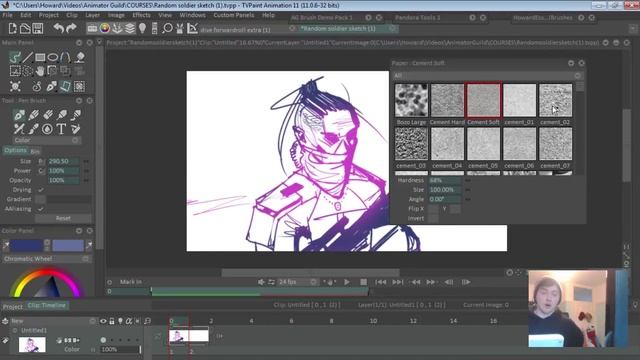Image resolution: width=640 pixels, height=360 pixels.
Task: Toggle the Drying checkbox
Action: (x=40, y=190)
